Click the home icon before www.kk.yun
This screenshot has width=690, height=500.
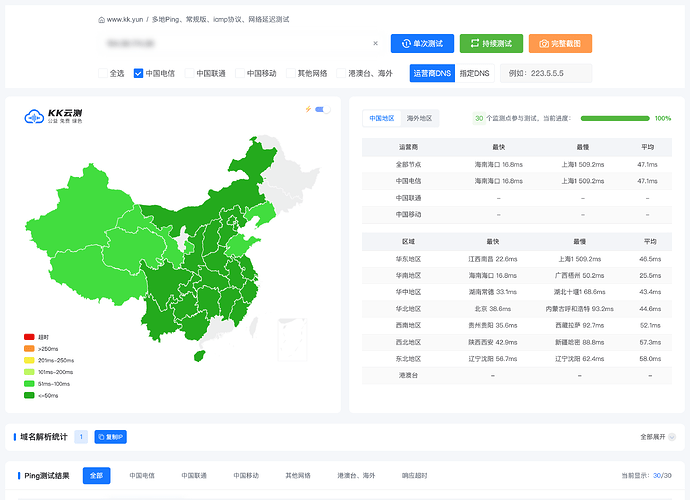[x=101, y=20]
